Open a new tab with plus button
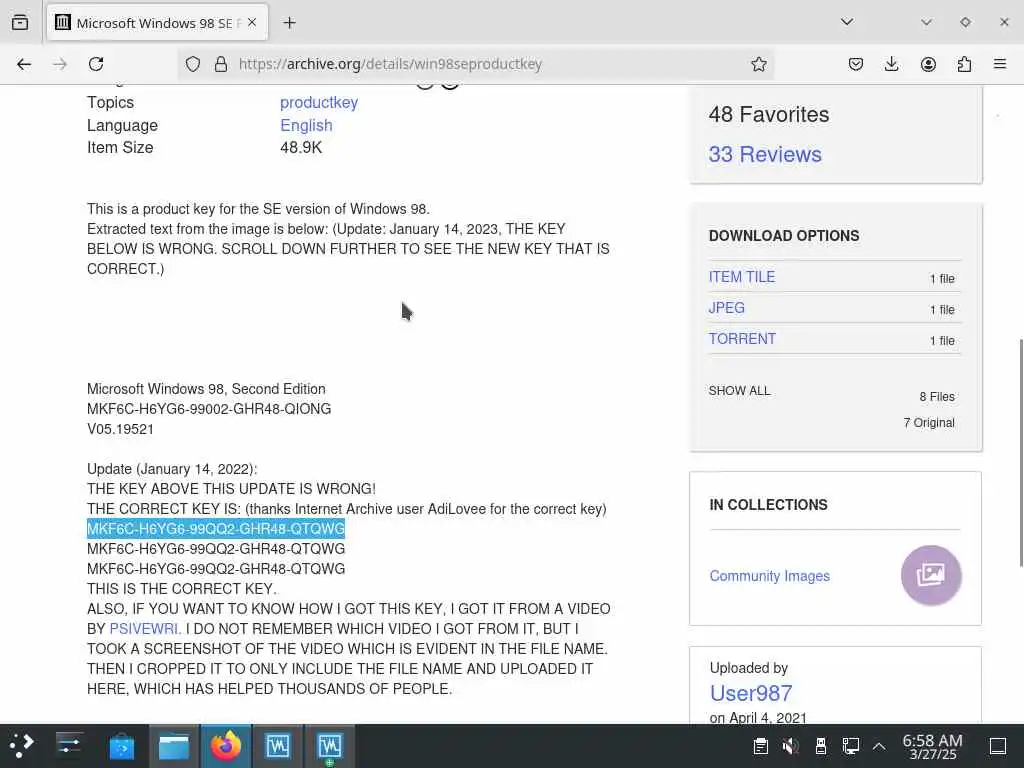 [x=289, y=23]
